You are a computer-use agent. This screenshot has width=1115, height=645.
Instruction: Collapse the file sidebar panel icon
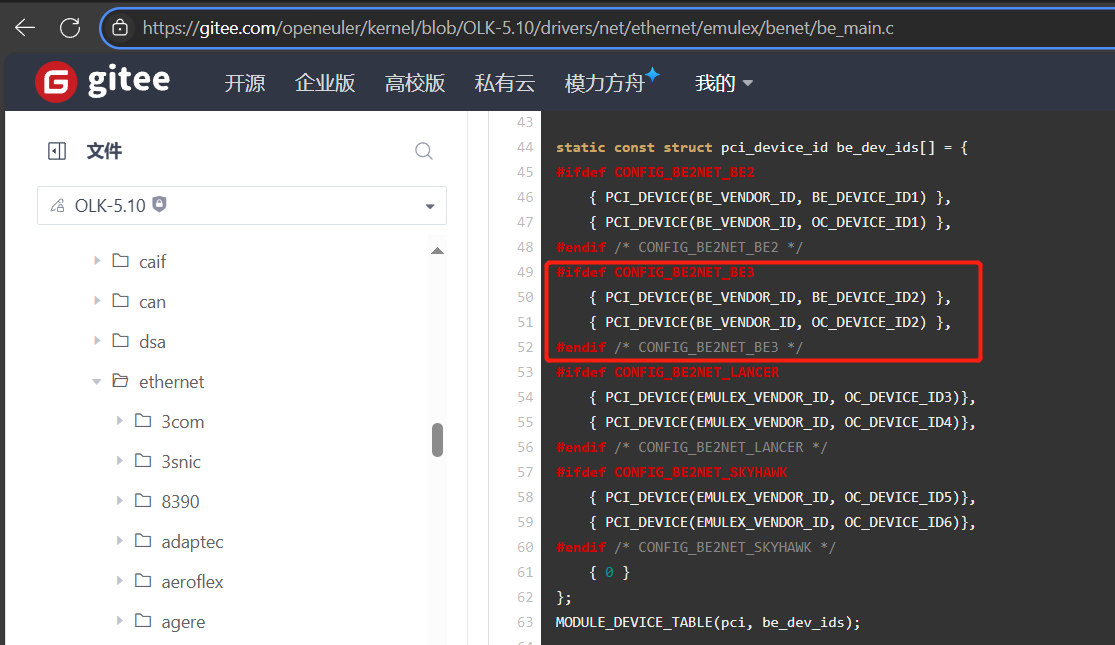point(57,151)
